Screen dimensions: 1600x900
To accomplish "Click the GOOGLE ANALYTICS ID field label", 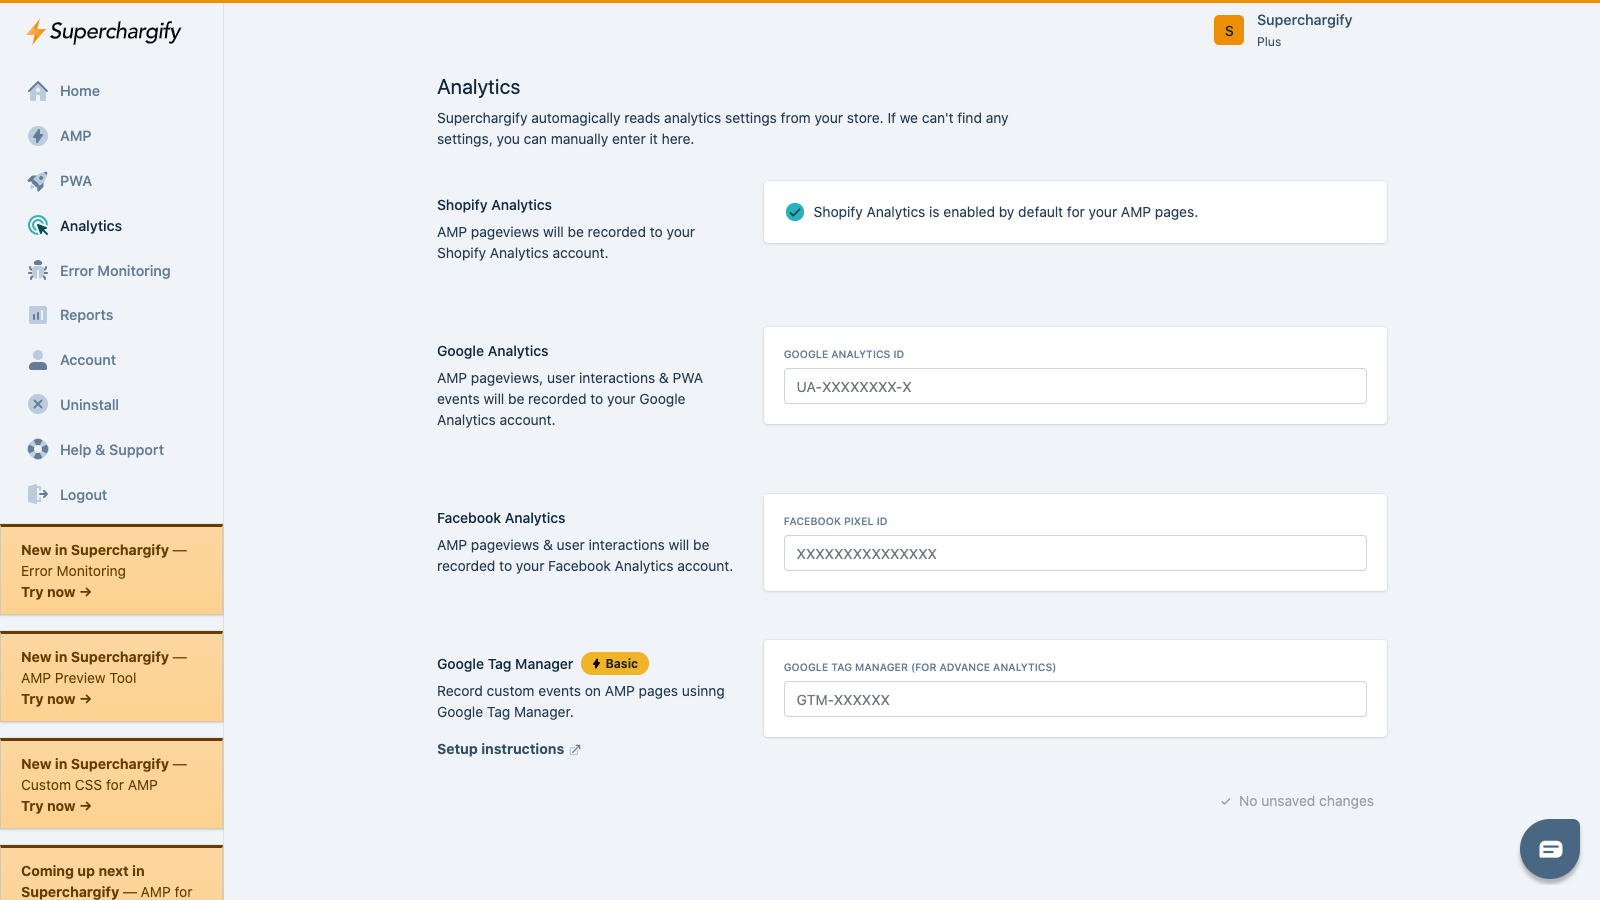I will [x=844, y=354].
